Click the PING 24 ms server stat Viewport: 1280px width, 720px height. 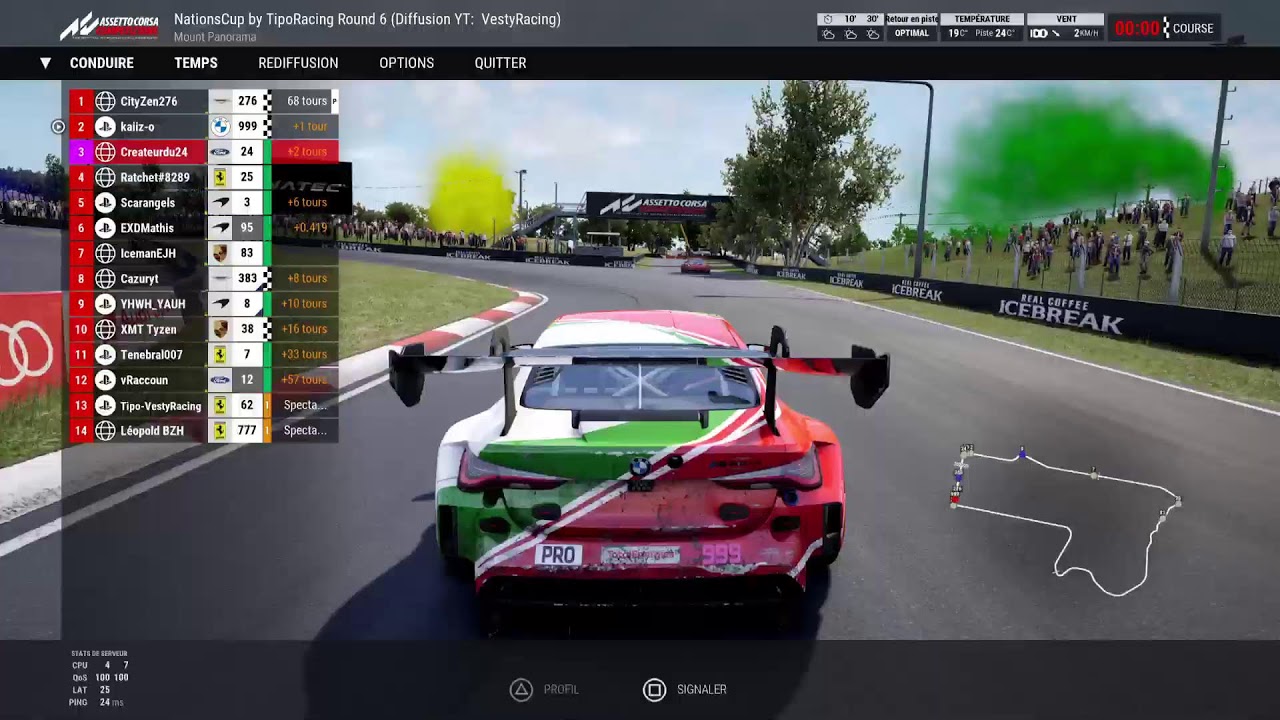click(x=97, y=702)
